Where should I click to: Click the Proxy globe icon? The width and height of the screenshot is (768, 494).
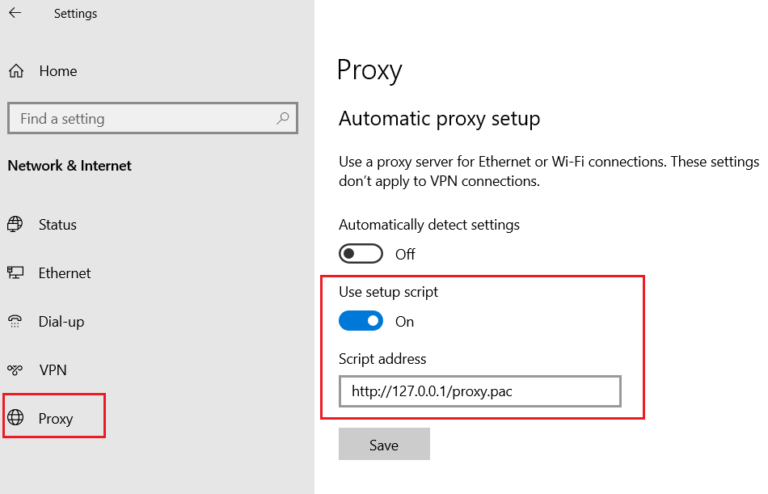tap(15, 418)
